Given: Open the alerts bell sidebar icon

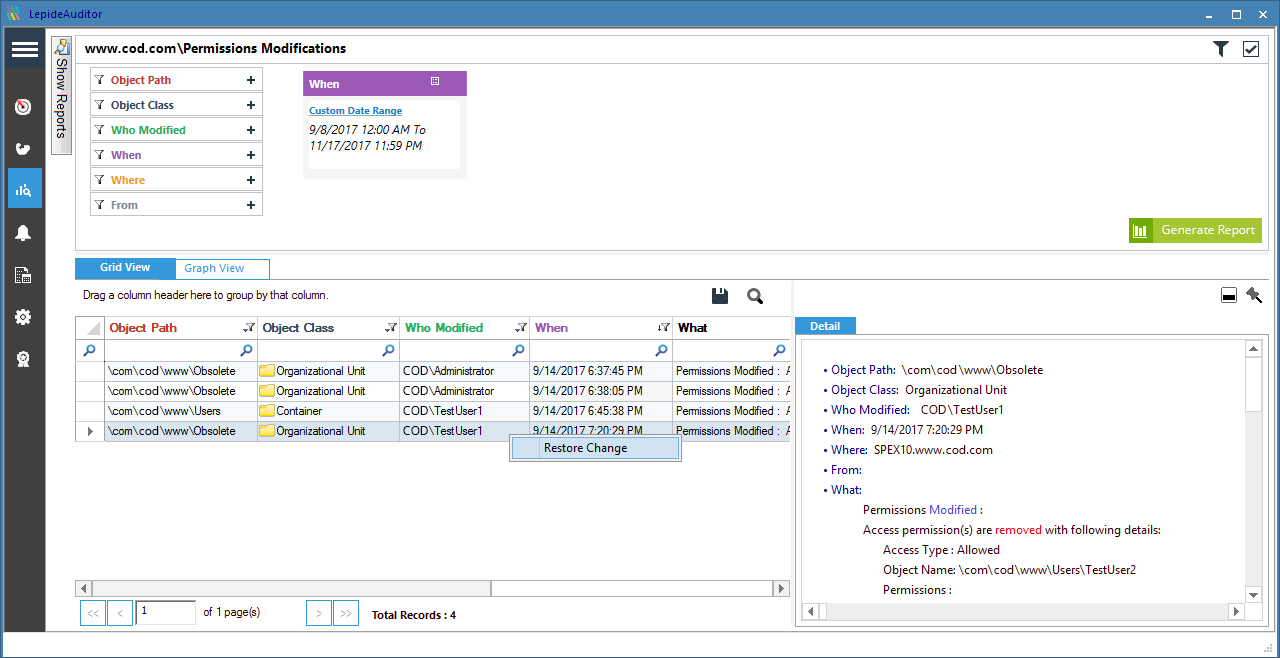Looking at the screenshot, I should point(23,233).
